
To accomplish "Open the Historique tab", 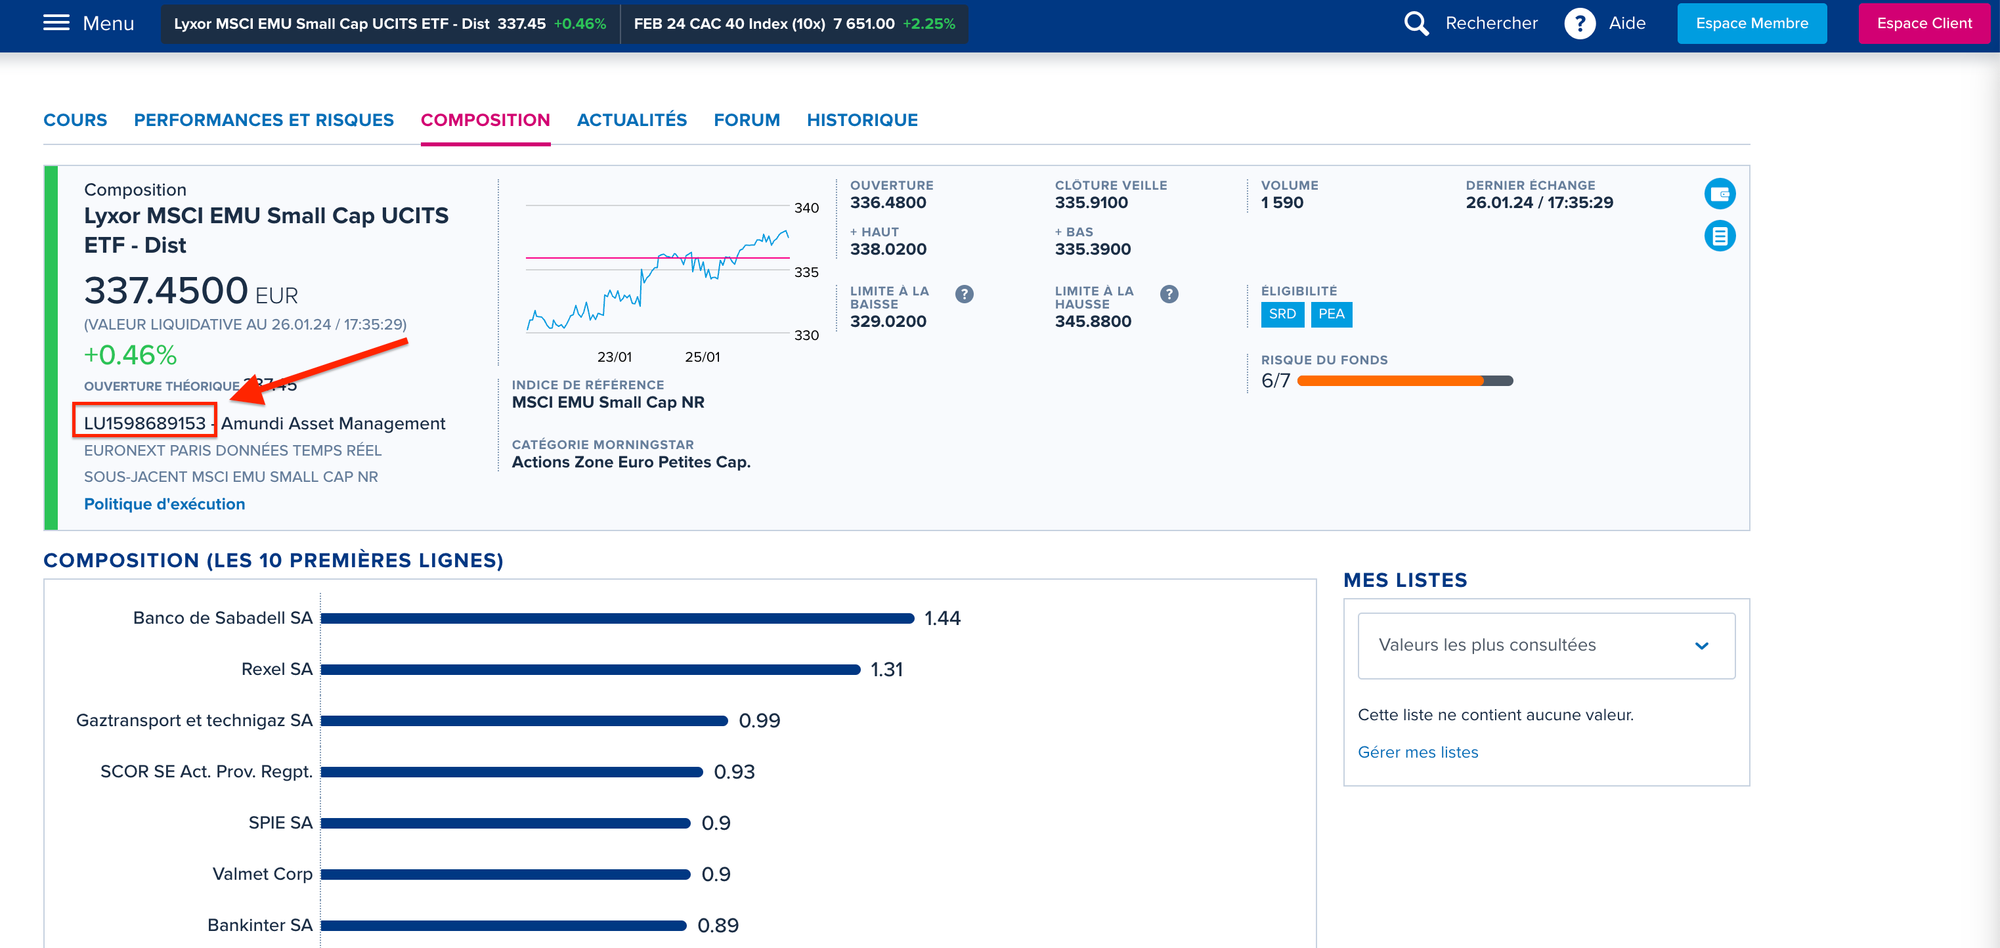I will 862,120.
